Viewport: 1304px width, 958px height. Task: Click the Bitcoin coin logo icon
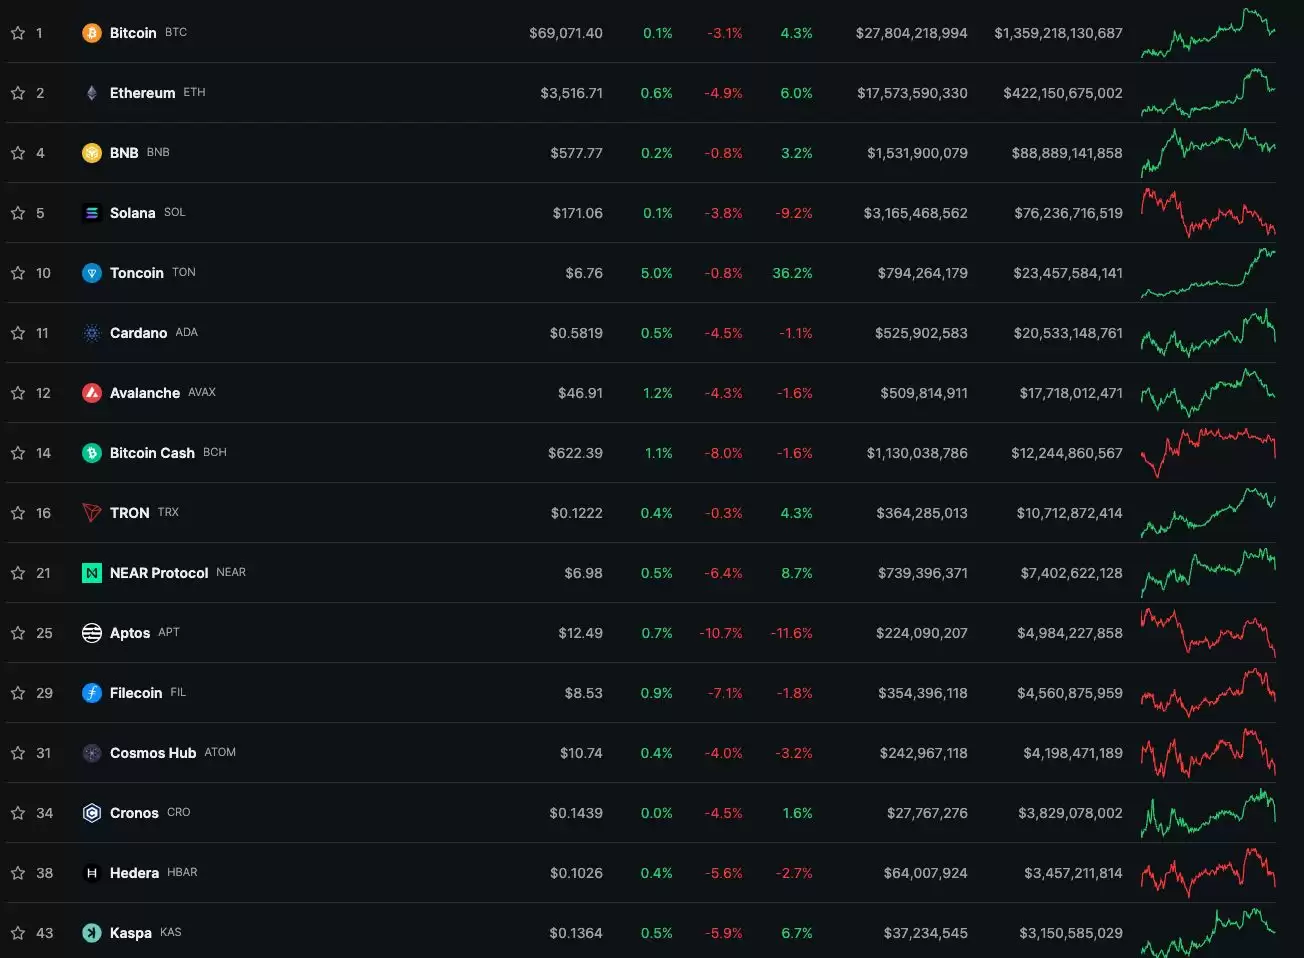click(x=92, y=33)
